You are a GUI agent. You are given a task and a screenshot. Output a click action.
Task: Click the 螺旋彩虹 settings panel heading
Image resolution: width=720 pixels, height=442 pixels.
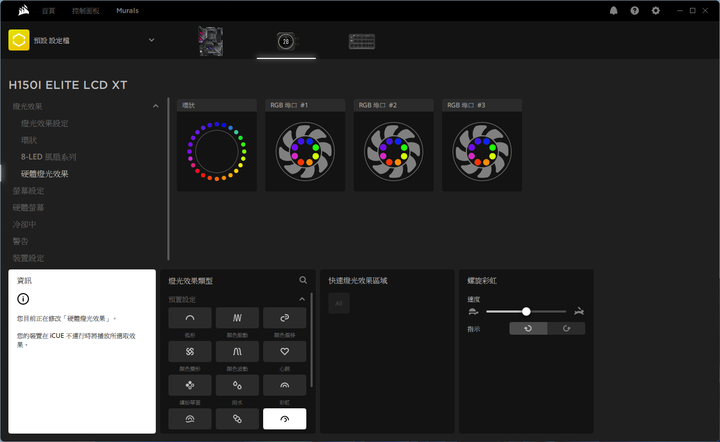point(482,280)
